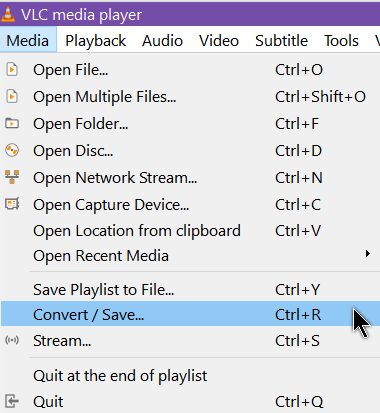Image resolution: width=380 pixels, height=413 pixels.
Task: Click the VLC cone icon in title bar
Action: coord(8,14)
